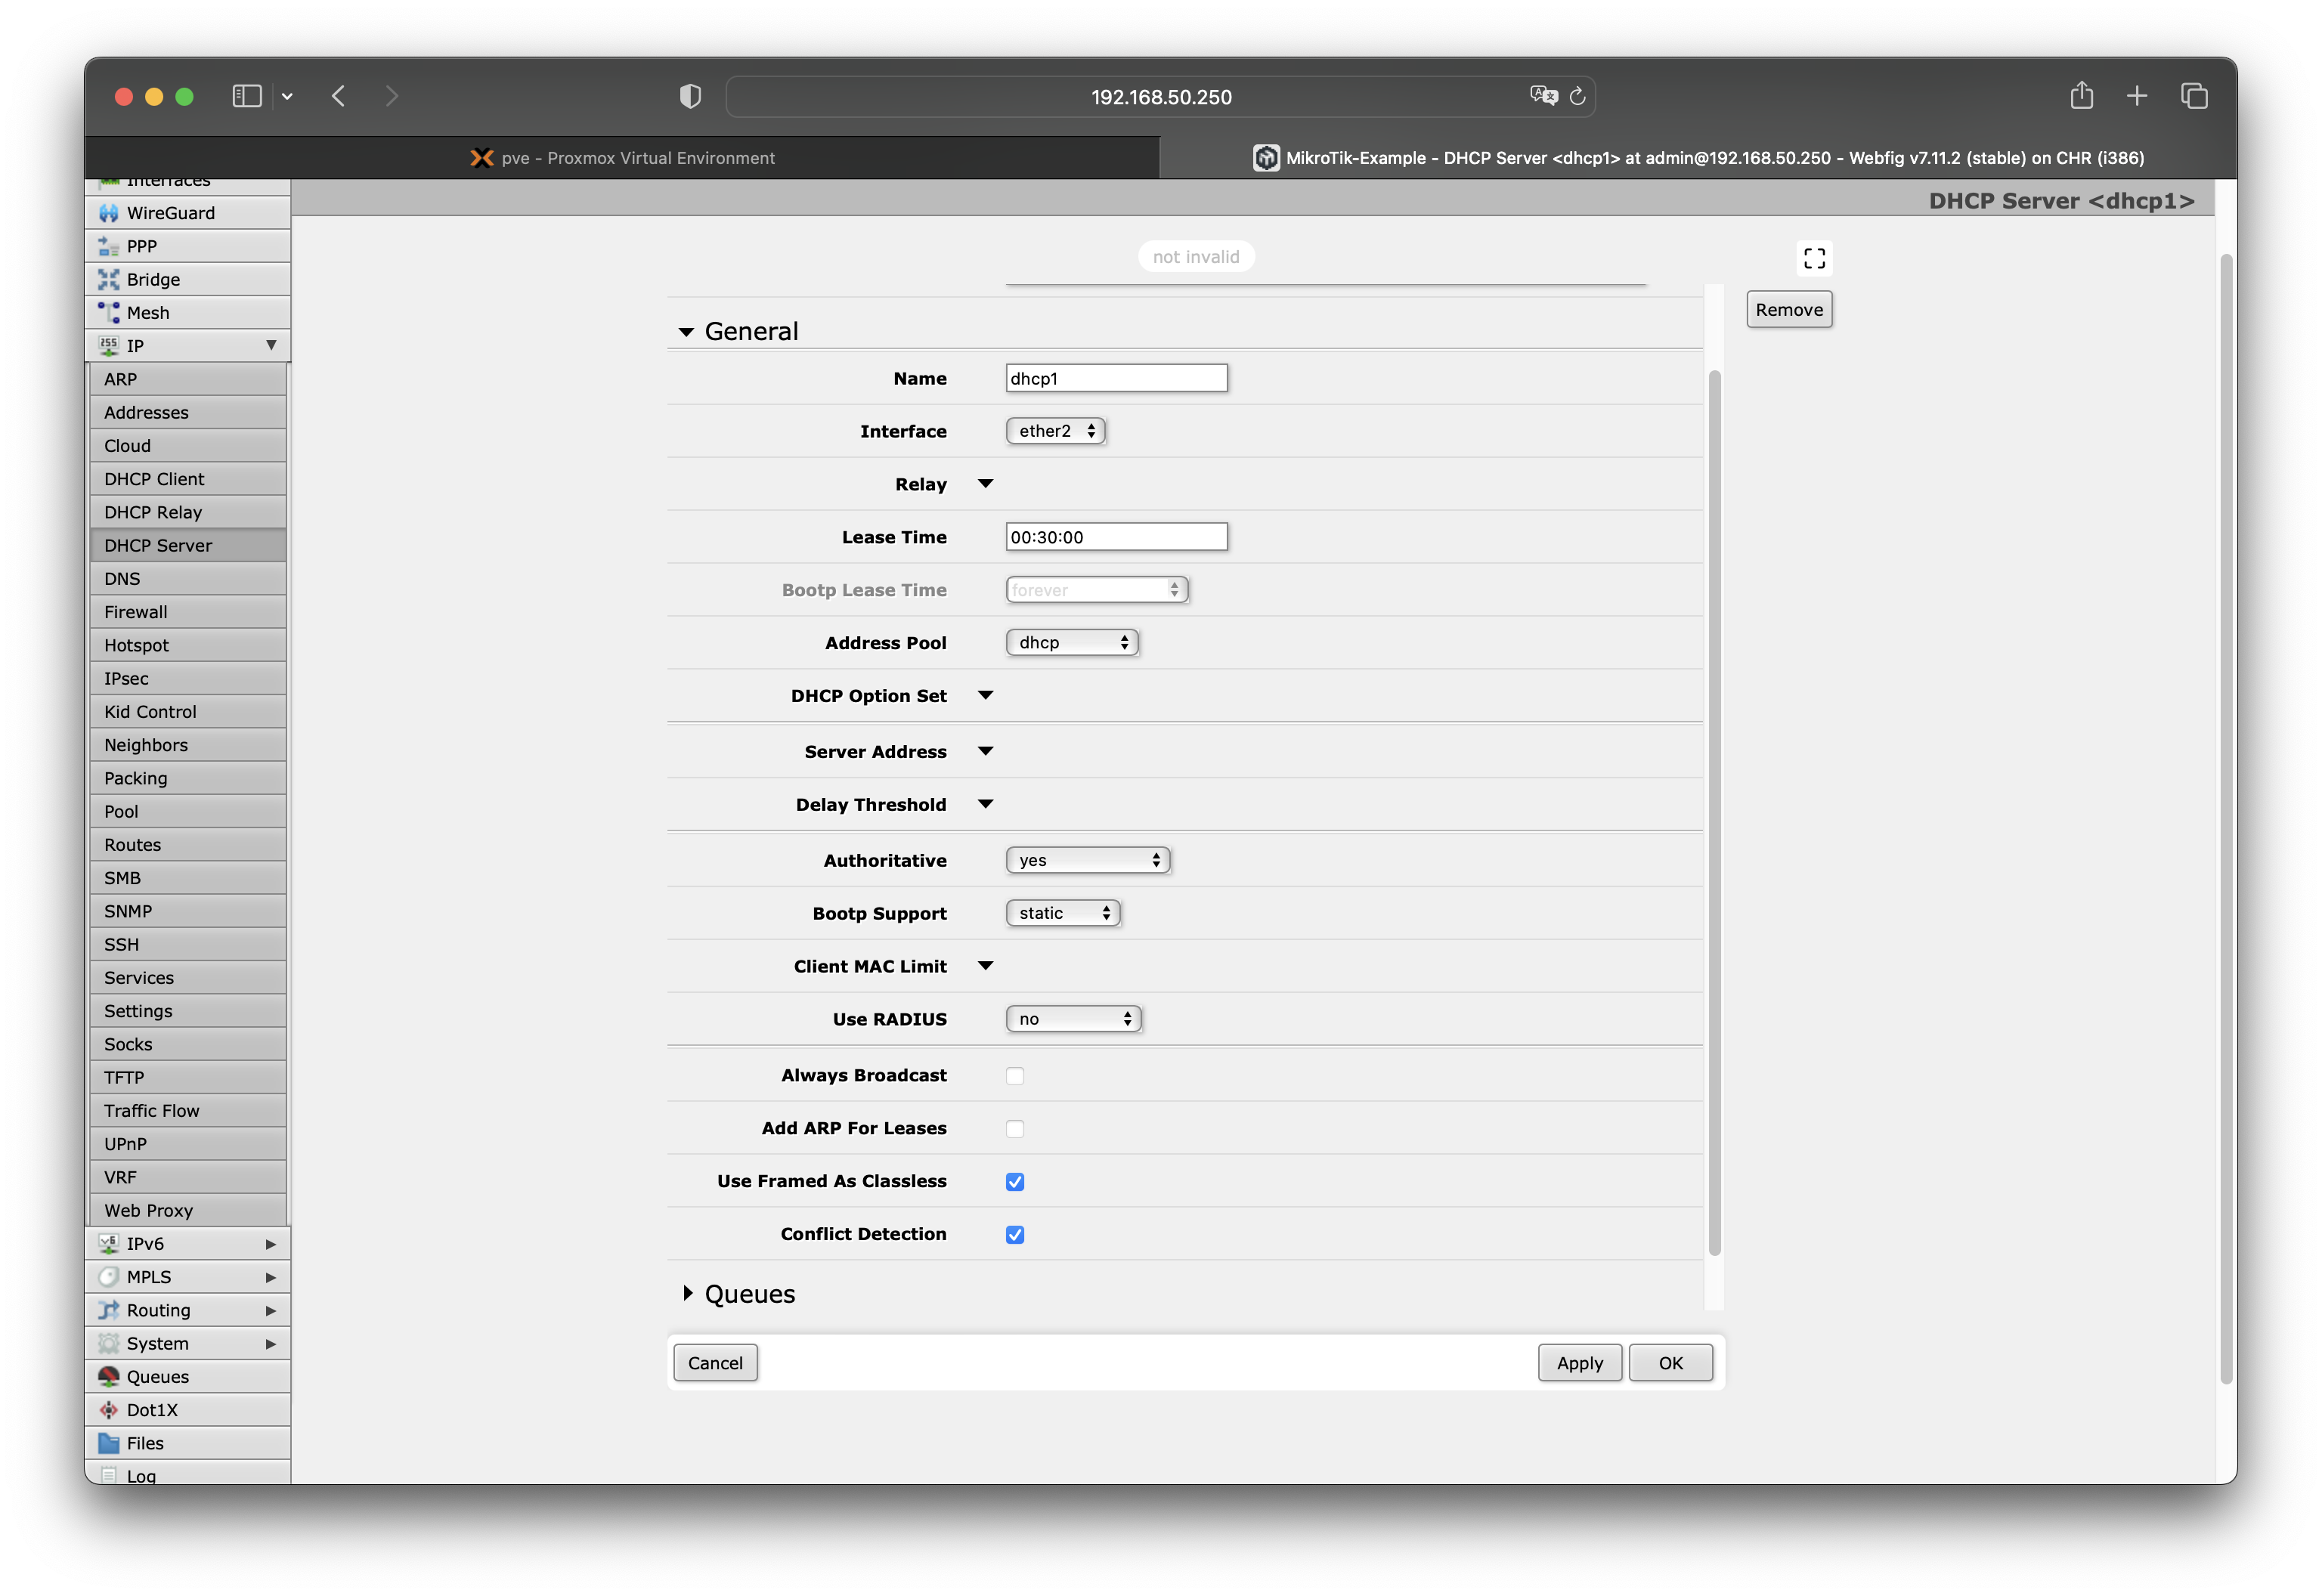Click the fullscreen expand icon
This screenshot has width=2322, height=1596.
[x=1814, y=259]
